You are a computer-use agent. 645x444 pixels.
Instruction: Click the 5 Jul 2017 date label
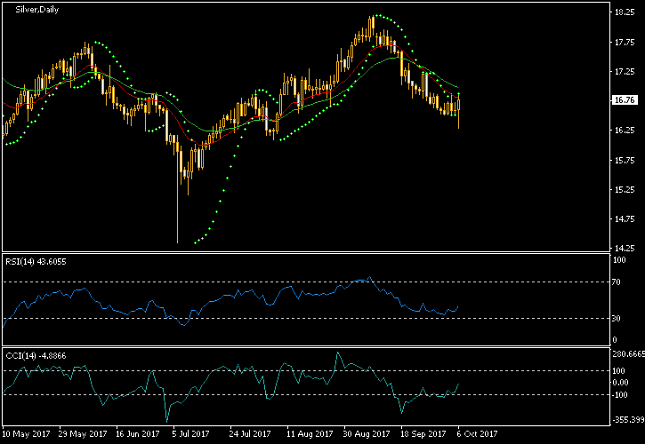(190, 434)
